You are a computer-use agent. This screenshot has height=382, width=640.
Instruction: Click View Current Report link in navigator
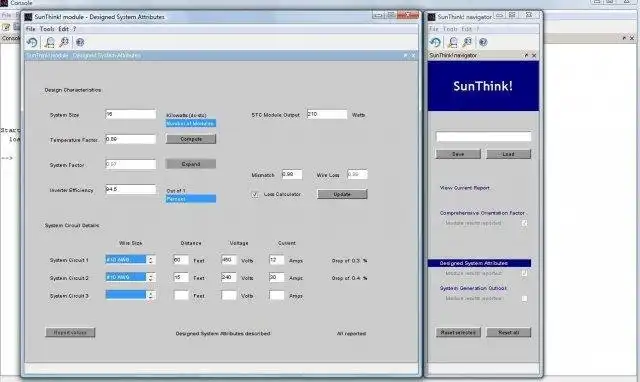(x=464, y=188)
